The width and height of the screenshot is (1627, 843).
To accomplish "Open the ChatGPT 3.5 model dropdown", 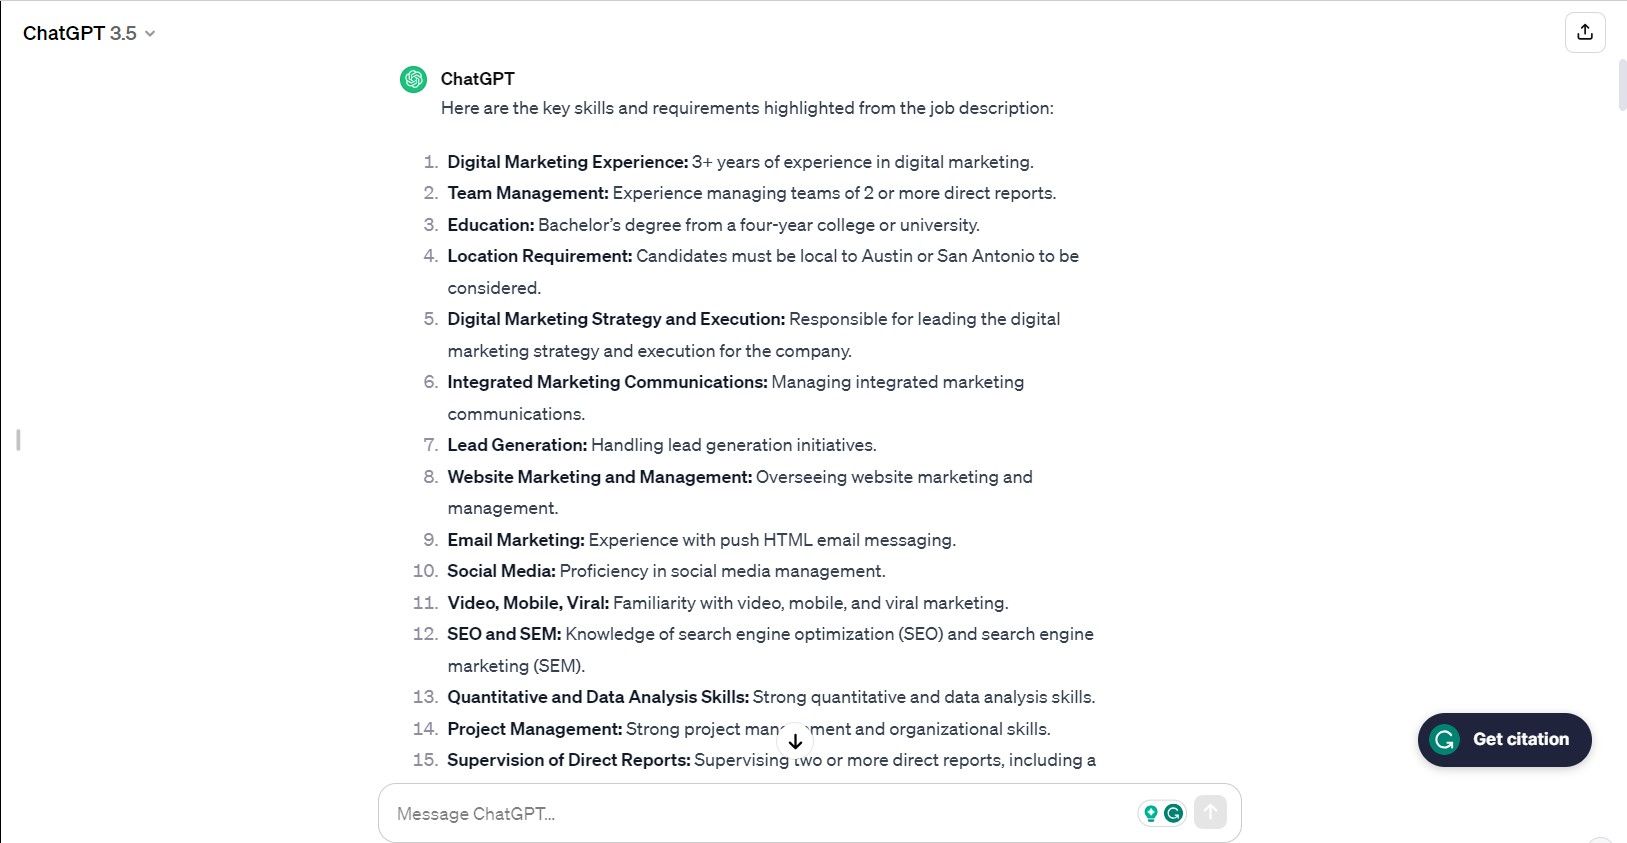I will (89, 33).
